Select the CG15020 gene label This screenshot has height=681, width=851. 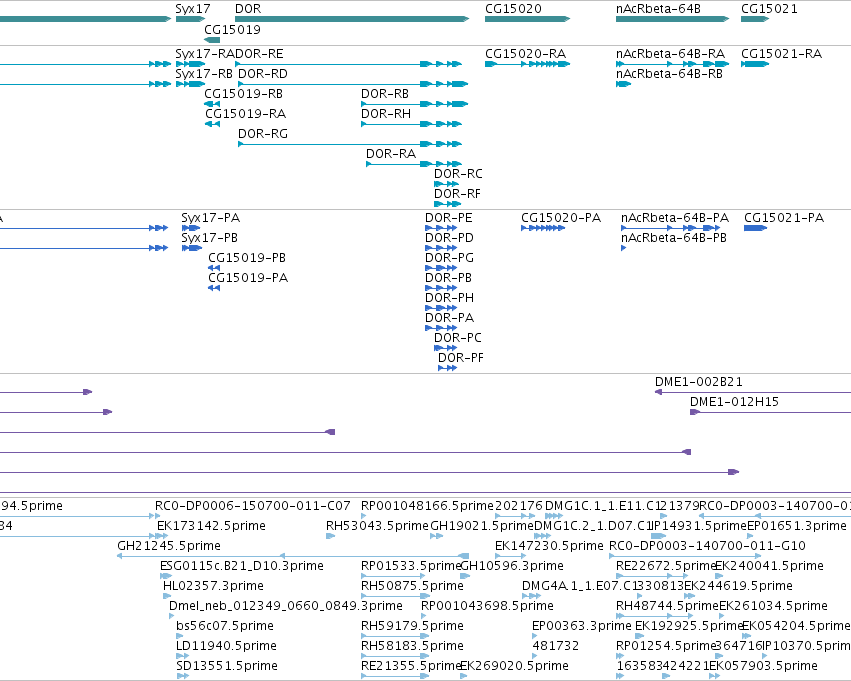tap(513, 9)
